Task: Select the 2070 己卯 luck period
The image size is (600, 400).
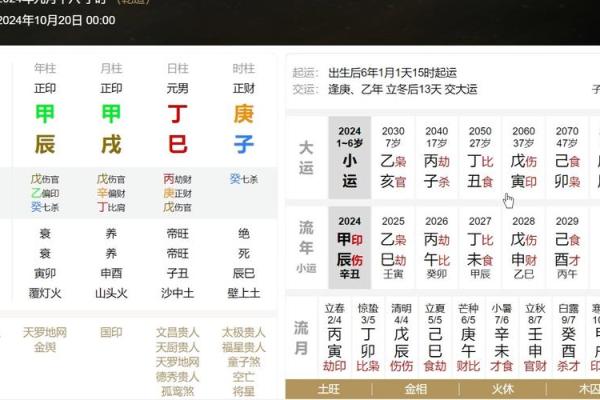Action: coord(567,157)
